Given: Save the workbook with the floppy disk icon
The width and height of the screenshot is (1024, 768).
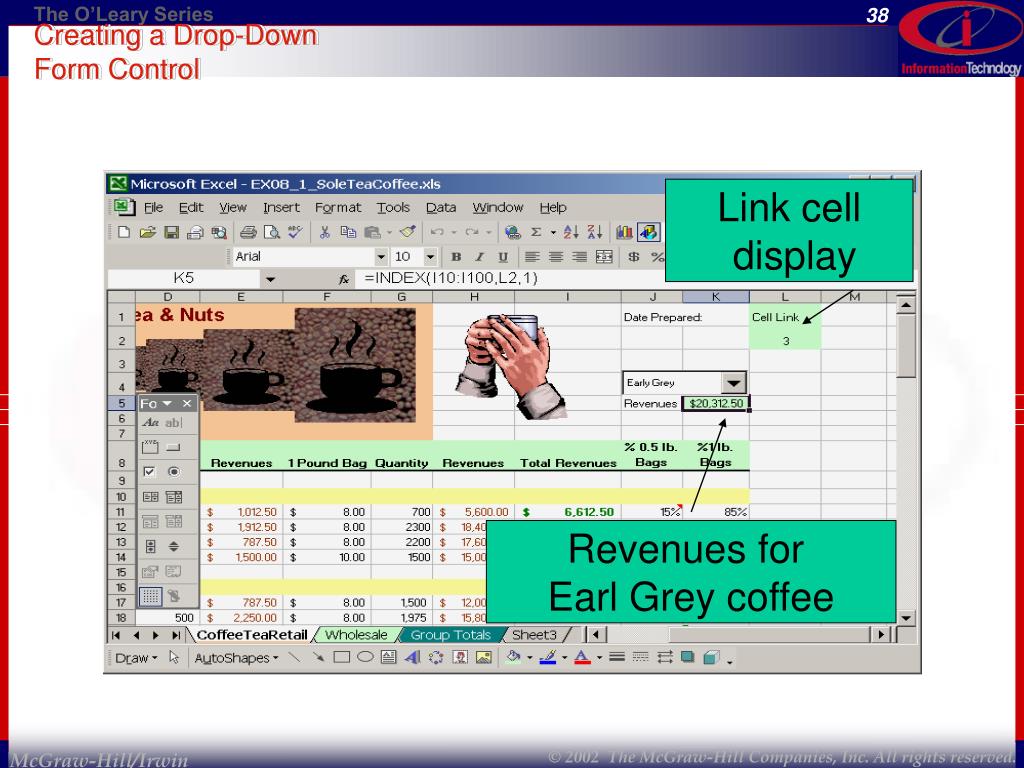Looking at the screenshot, I should click(171, 232).
